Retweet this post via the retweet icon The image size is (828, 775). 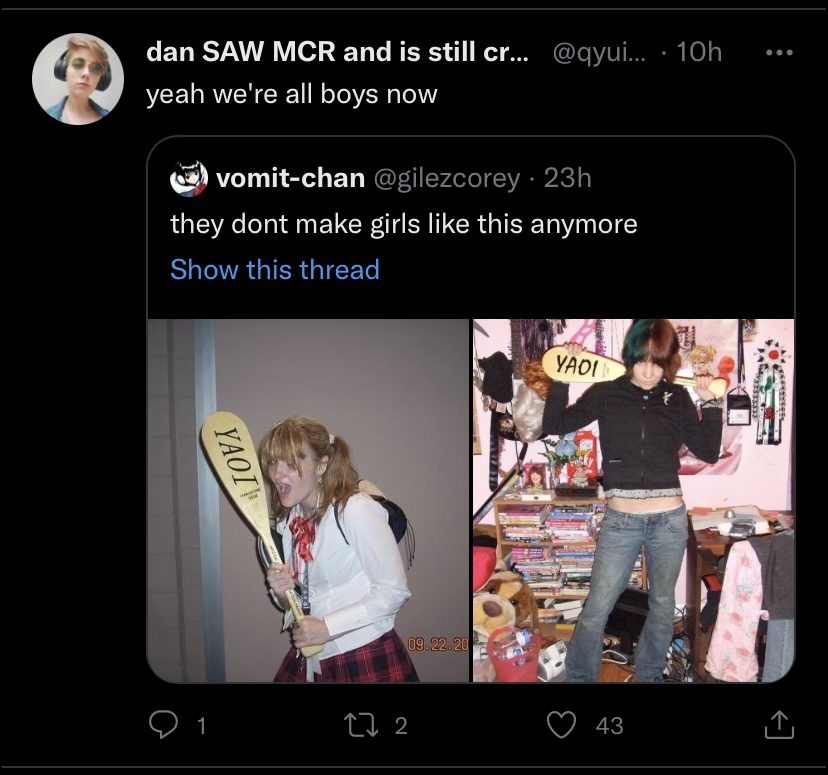[x=361, y=725]
